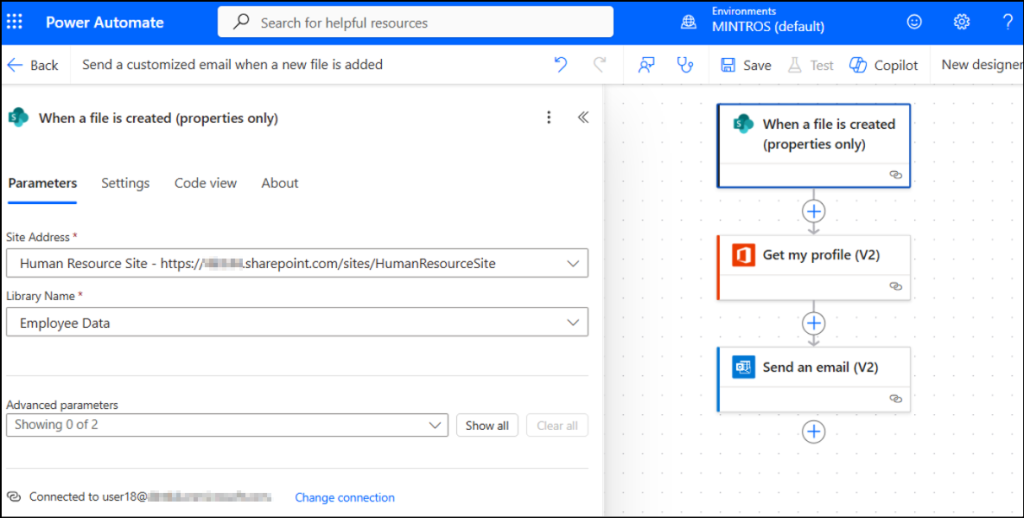Open the About tab

click(280, 184)
